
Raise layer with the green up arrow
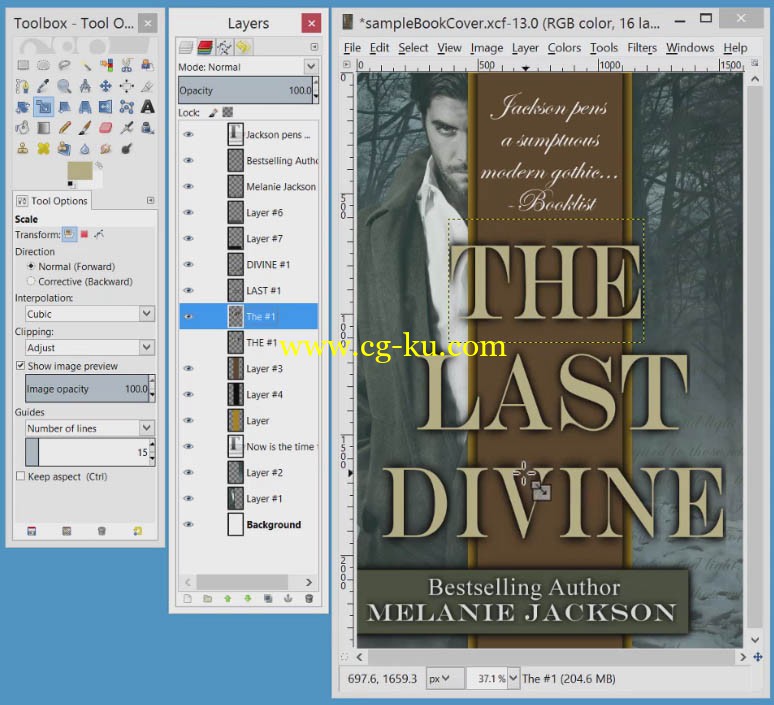[228, 598]
